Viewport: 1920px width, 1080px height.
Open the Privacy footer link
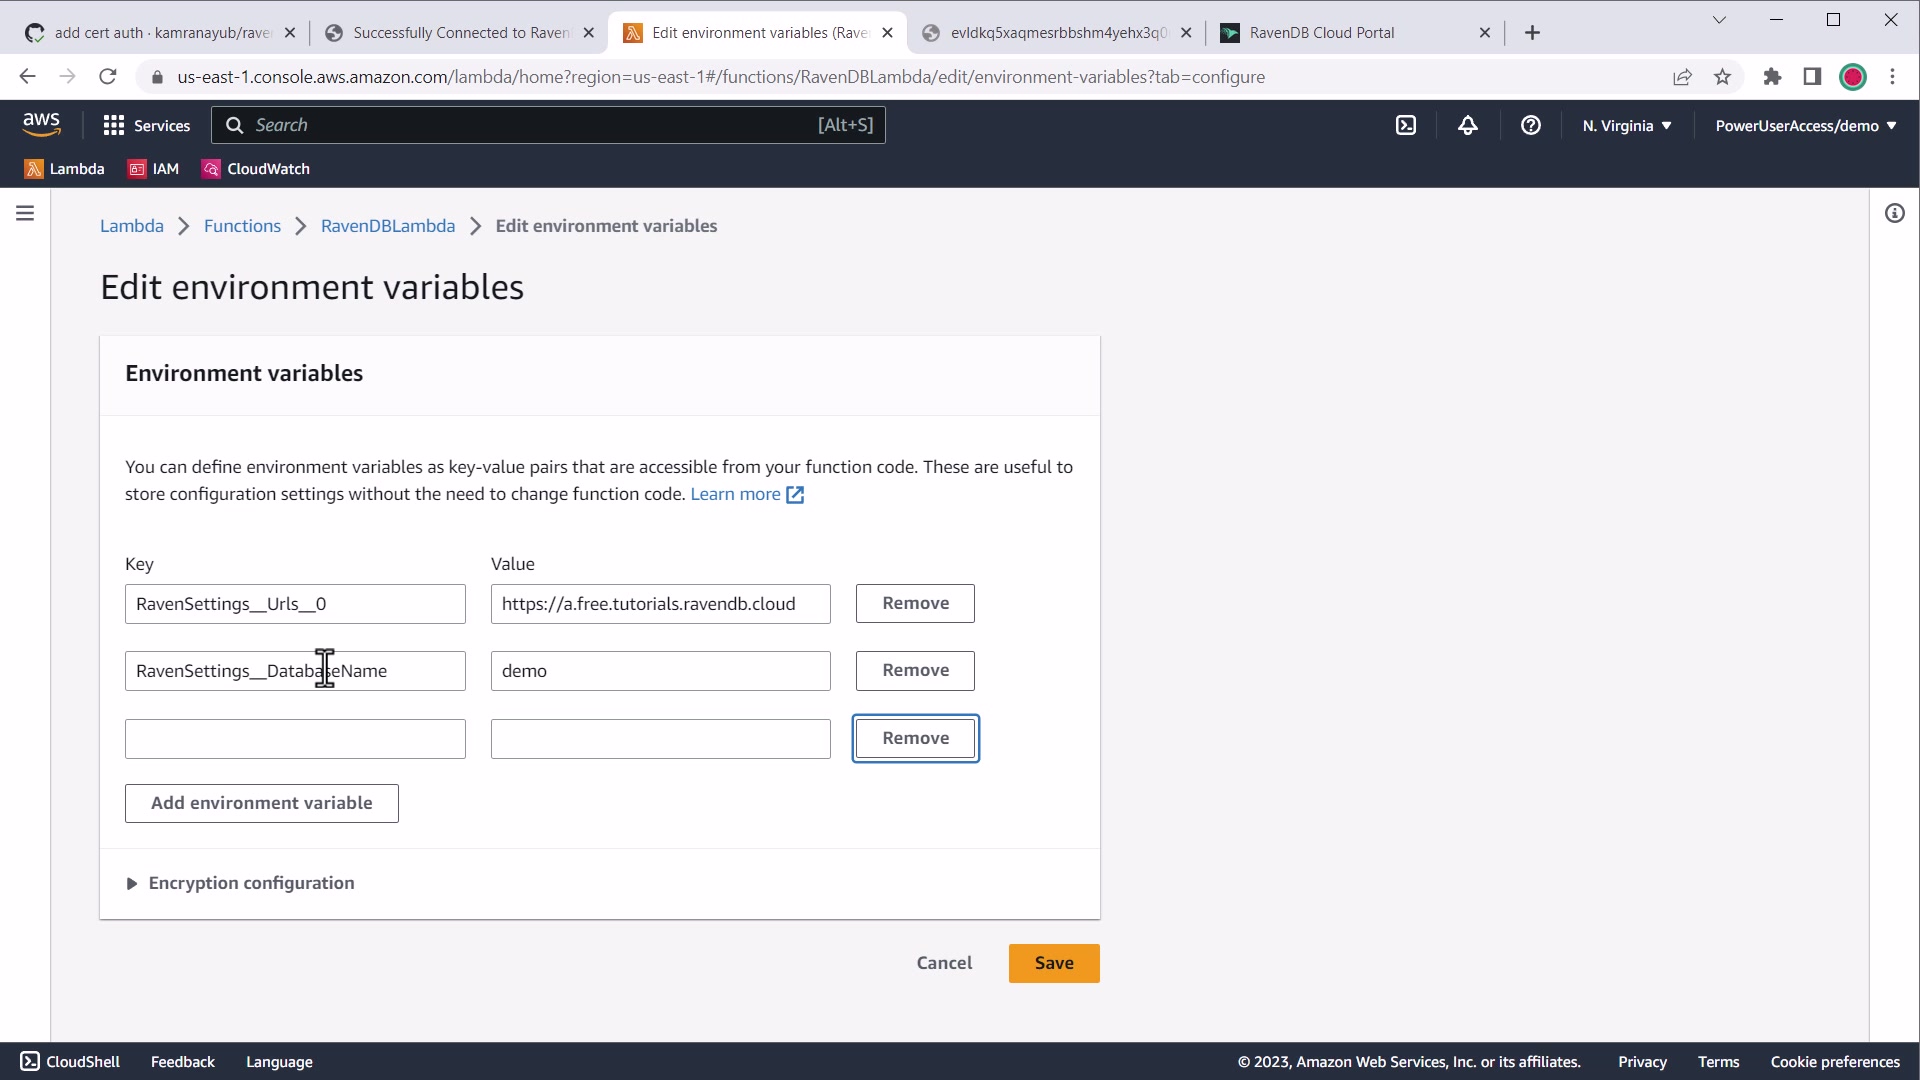pos(1642,1062)
